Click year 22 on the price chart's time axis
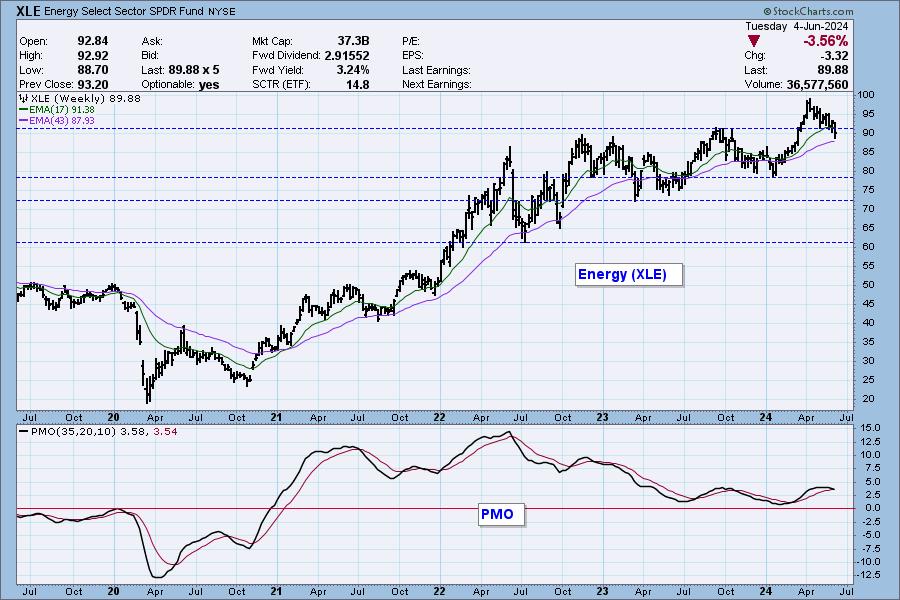The width and height of the screenshot is (900, 600). [439, 417]
